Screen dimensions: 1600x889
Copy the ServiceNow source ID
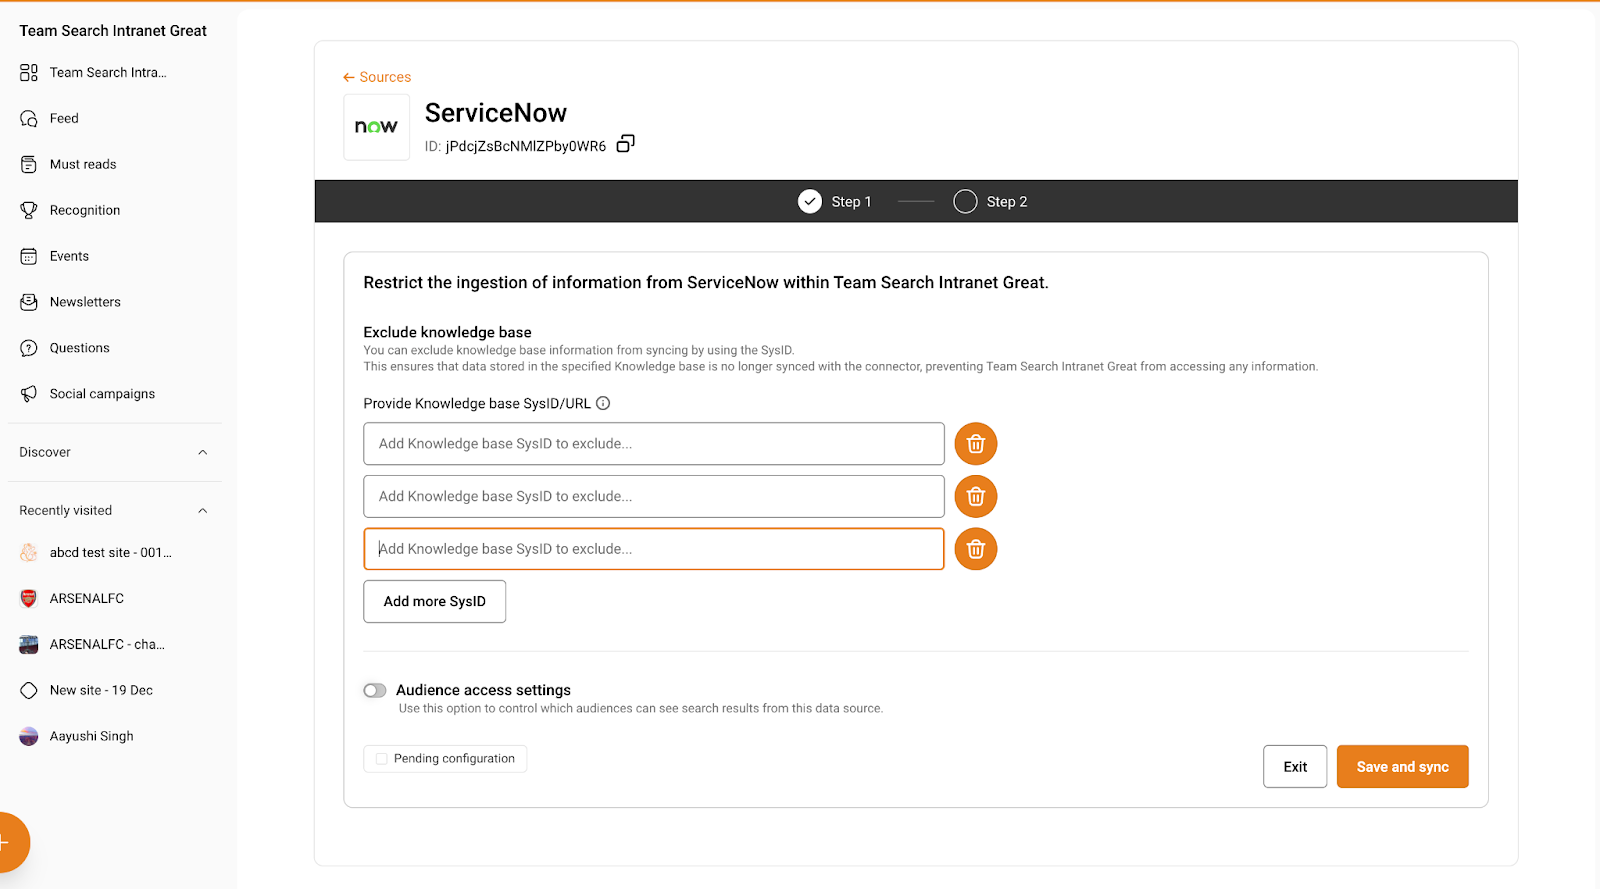[625, 144]
